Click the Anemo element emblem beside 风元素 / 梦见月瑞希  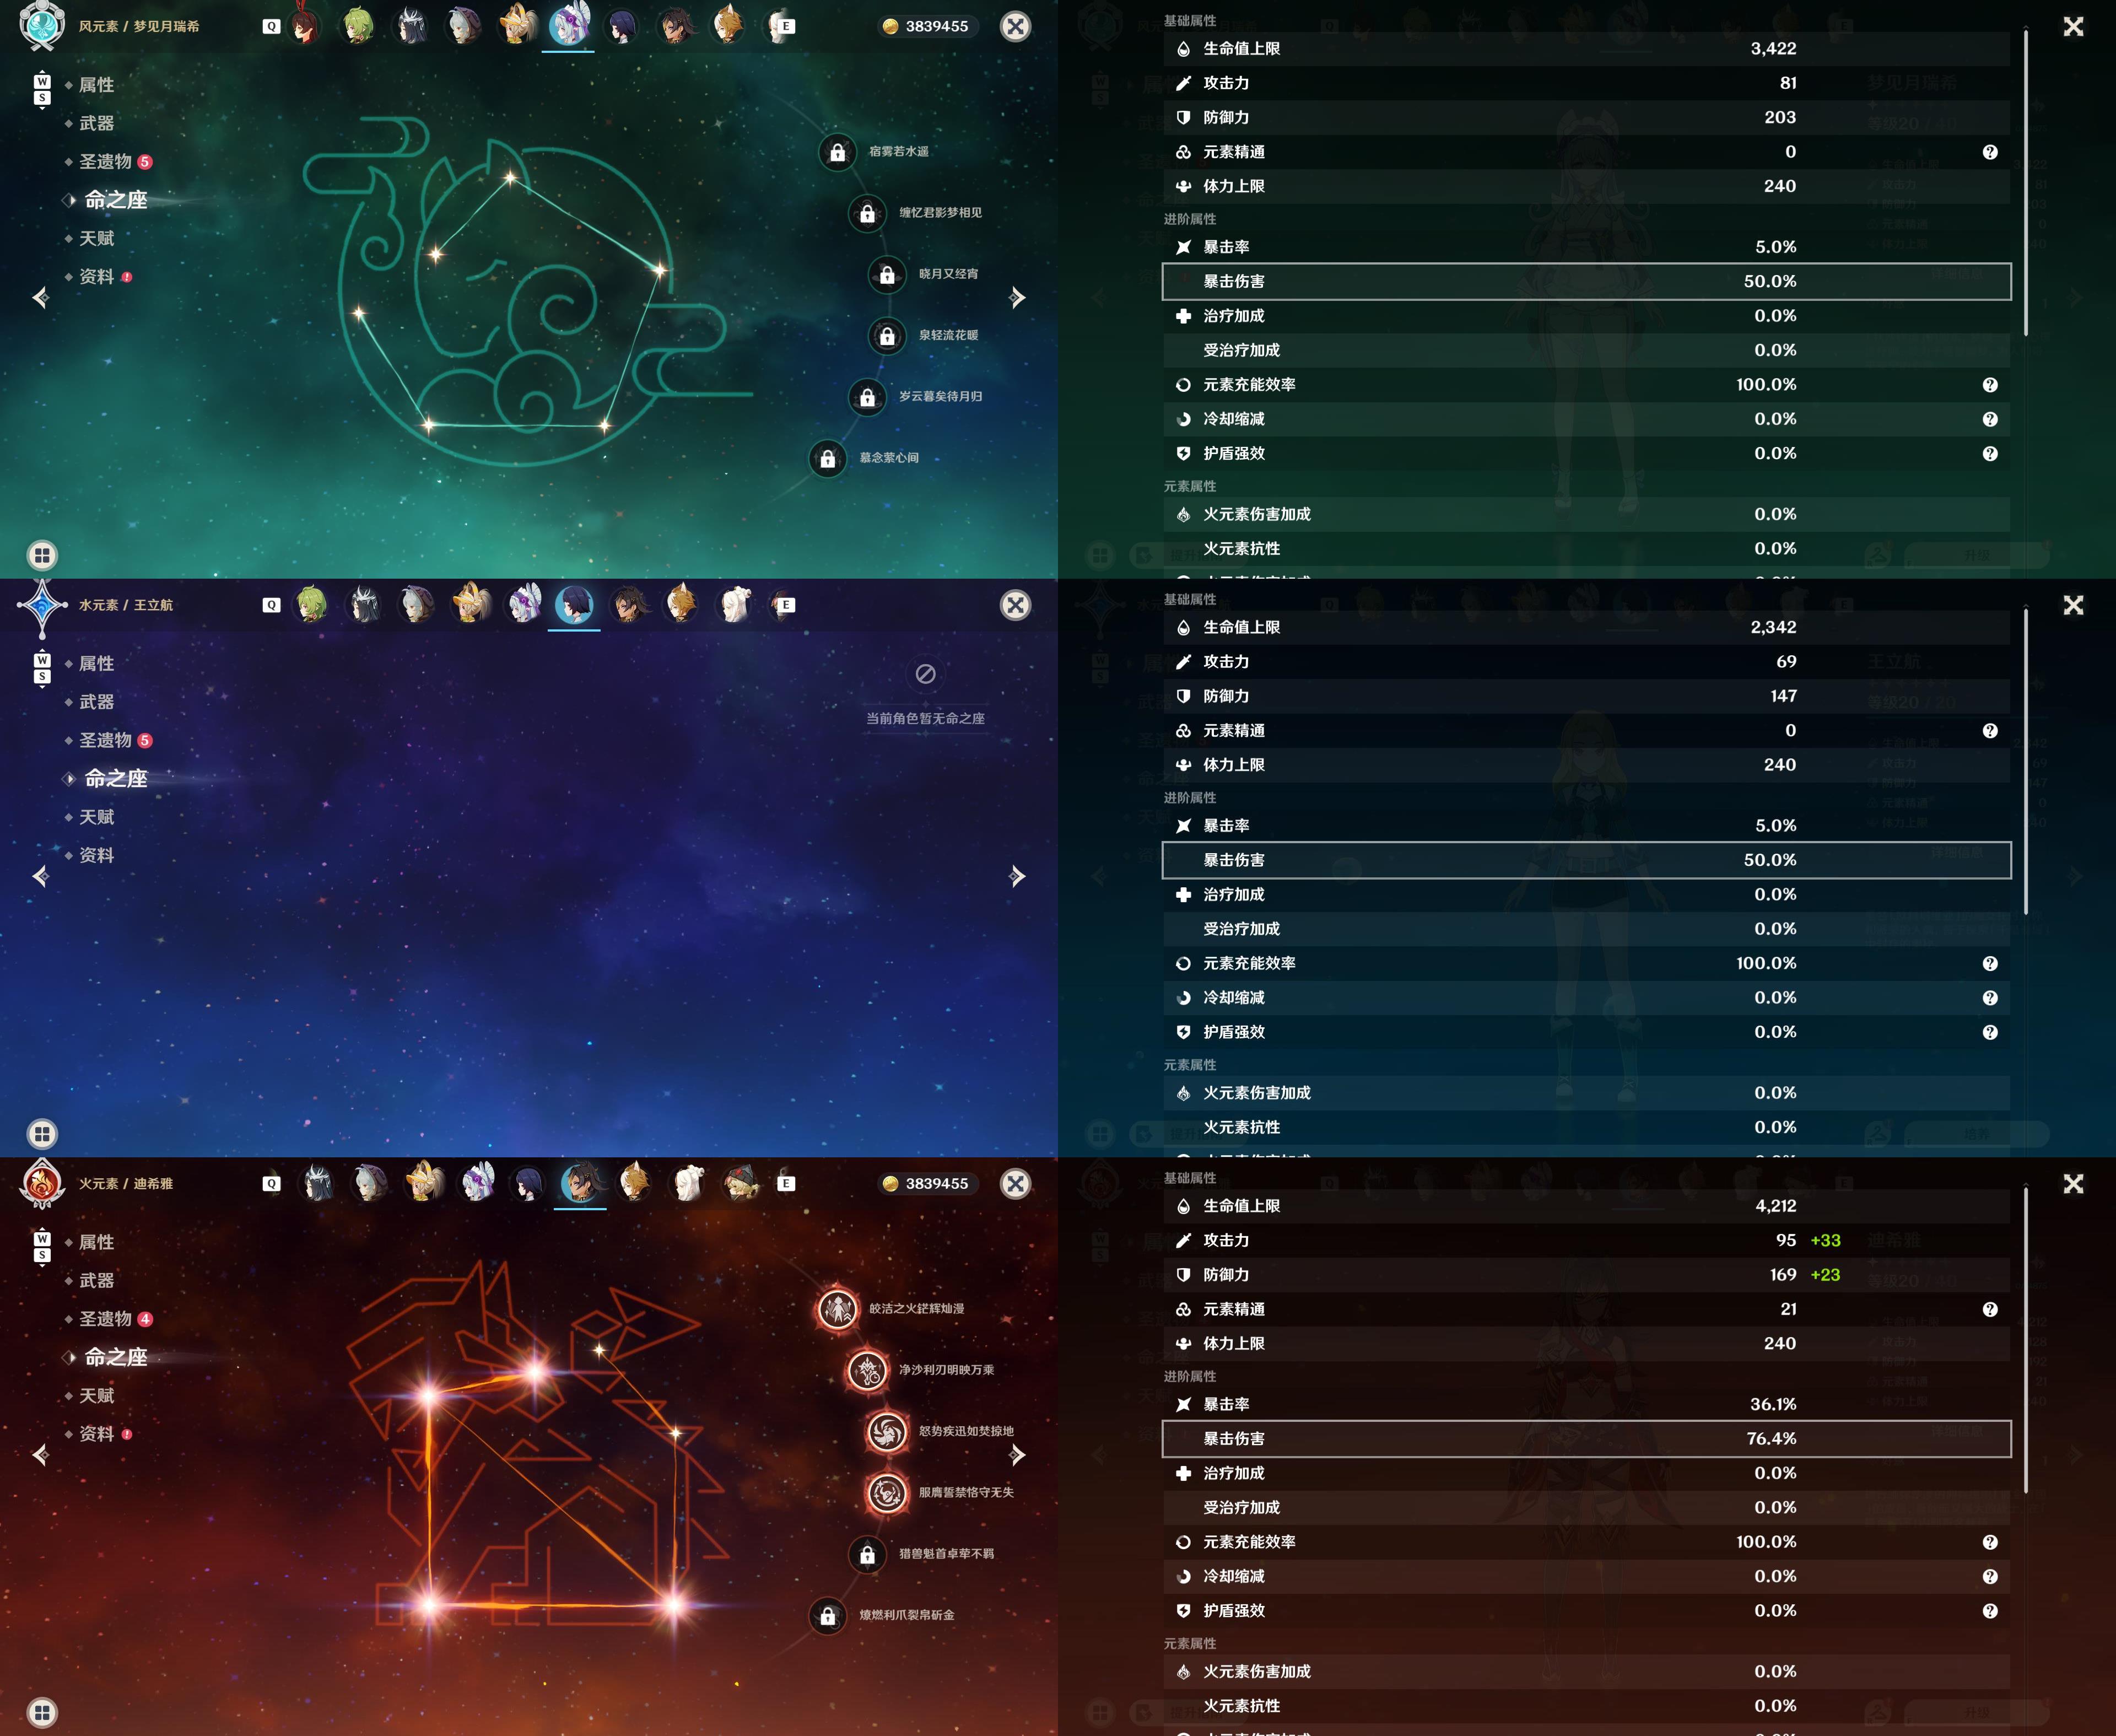42,26
